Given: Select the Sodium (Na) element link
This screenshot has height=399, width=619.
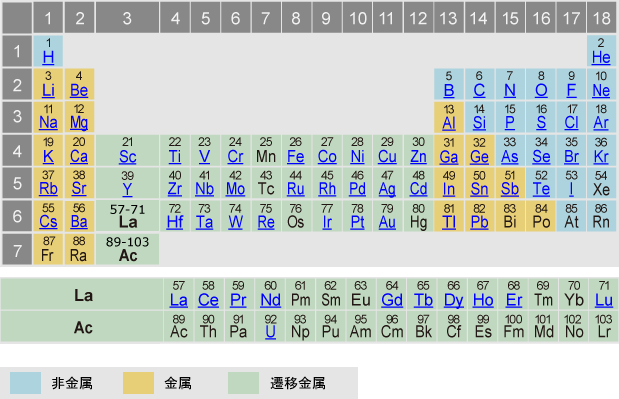Looking at the screenshot, I should coord(48,123).
